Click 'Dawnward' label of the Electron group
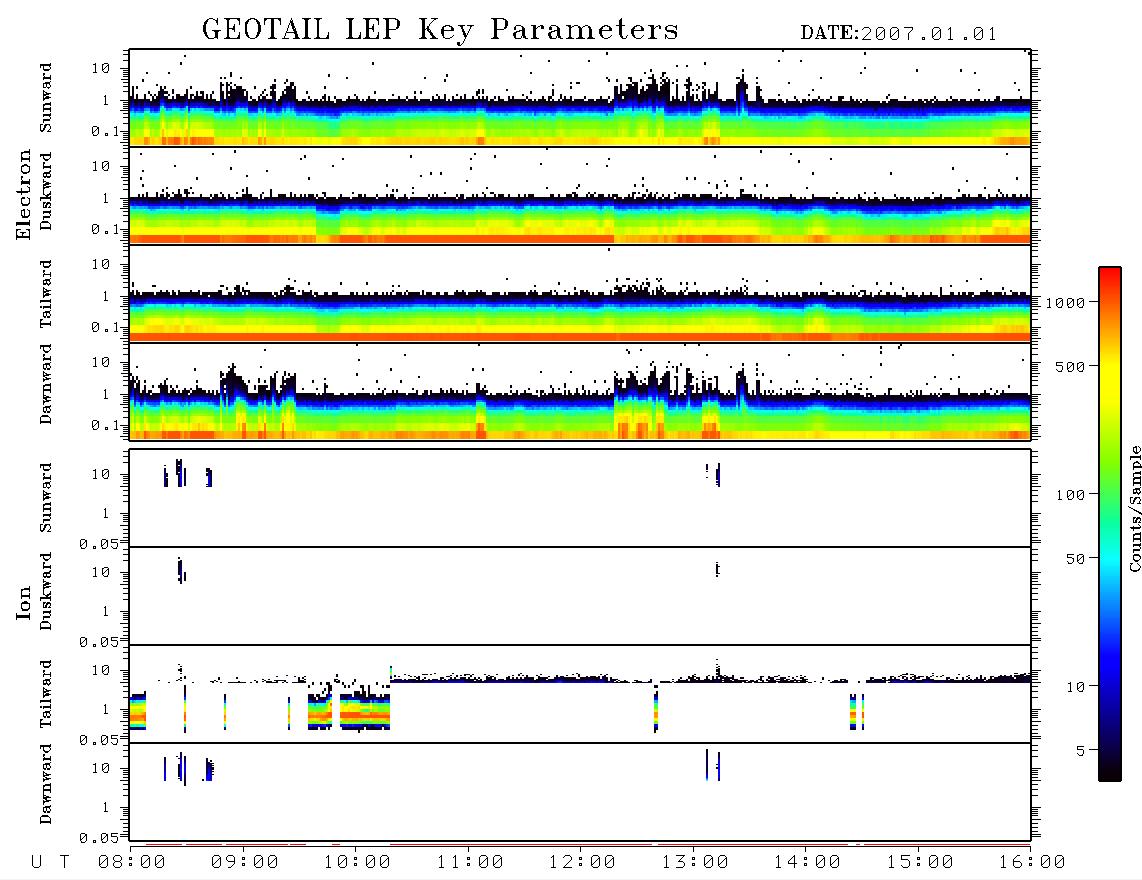This screenshot has width=1142, height=880. (46, 384)
